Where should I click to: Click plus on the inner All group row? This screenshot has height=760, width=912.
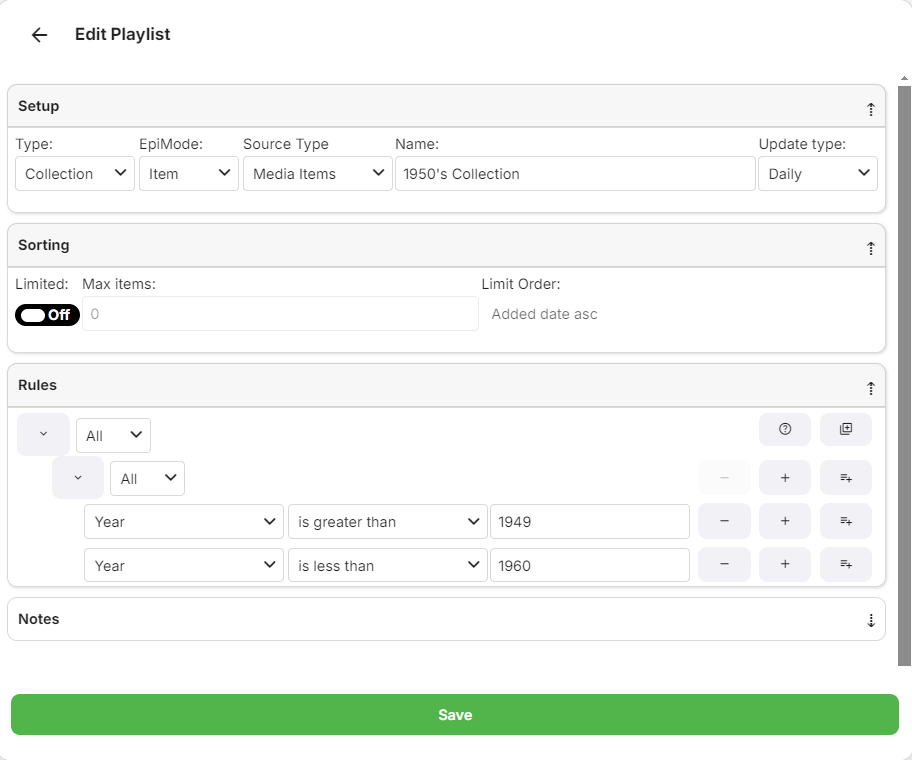click(x=785, y=478)
